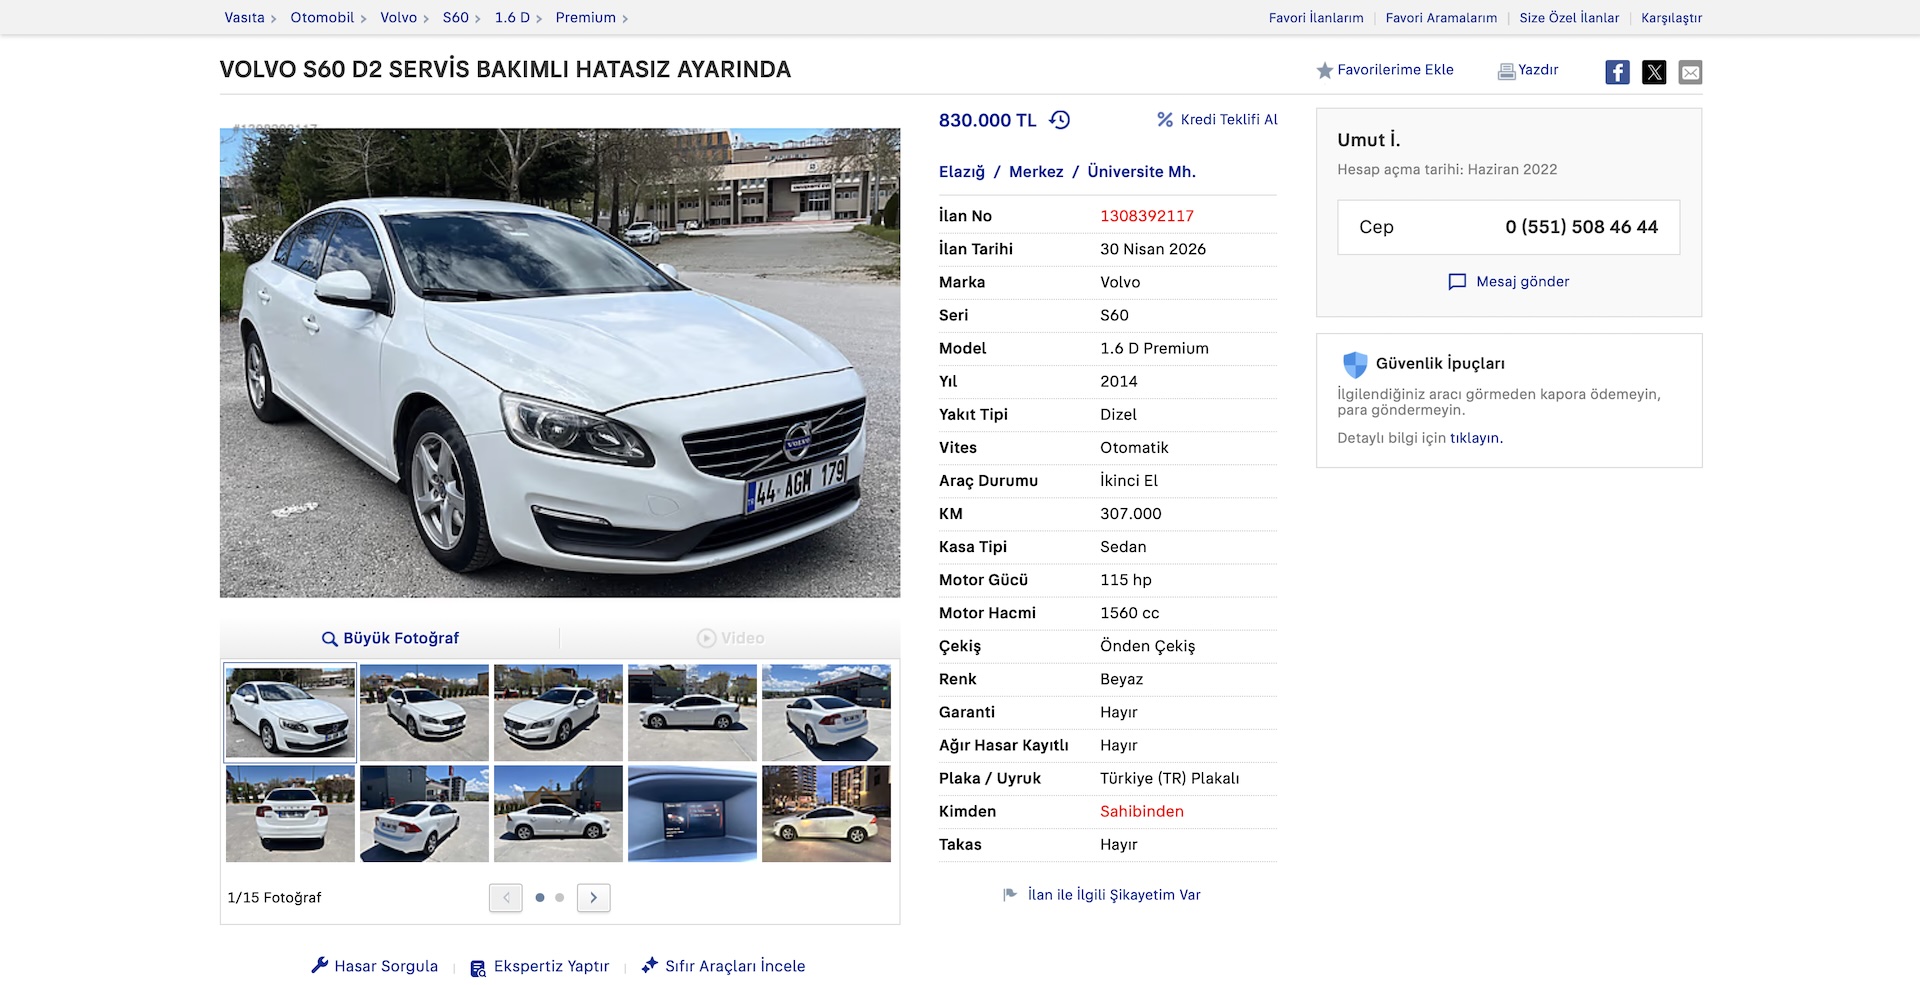
Task: Select the first gallery page dot
Action: coord(540,897)
